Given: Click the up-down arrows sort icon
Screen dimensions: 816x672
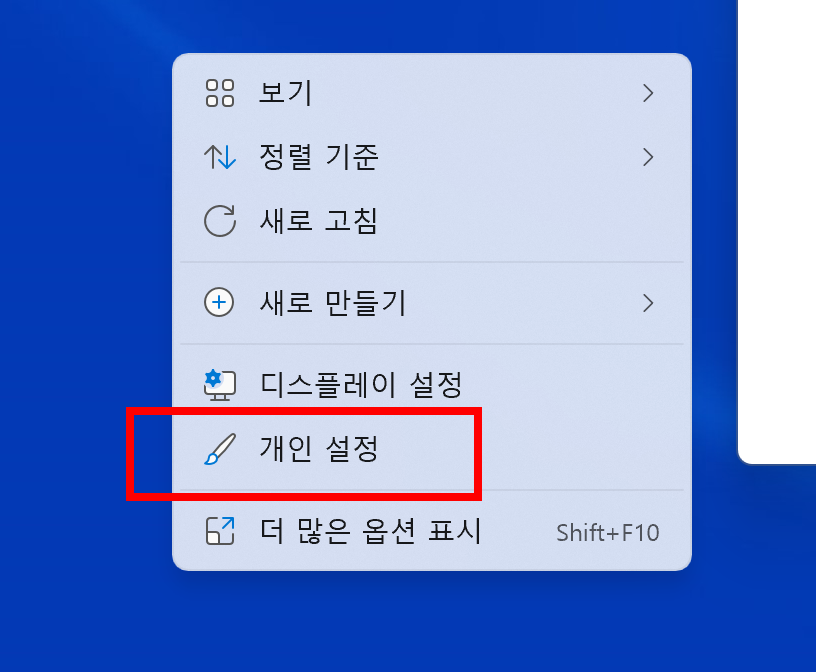Looking at the screenshot, I should [x=220, y=157].
